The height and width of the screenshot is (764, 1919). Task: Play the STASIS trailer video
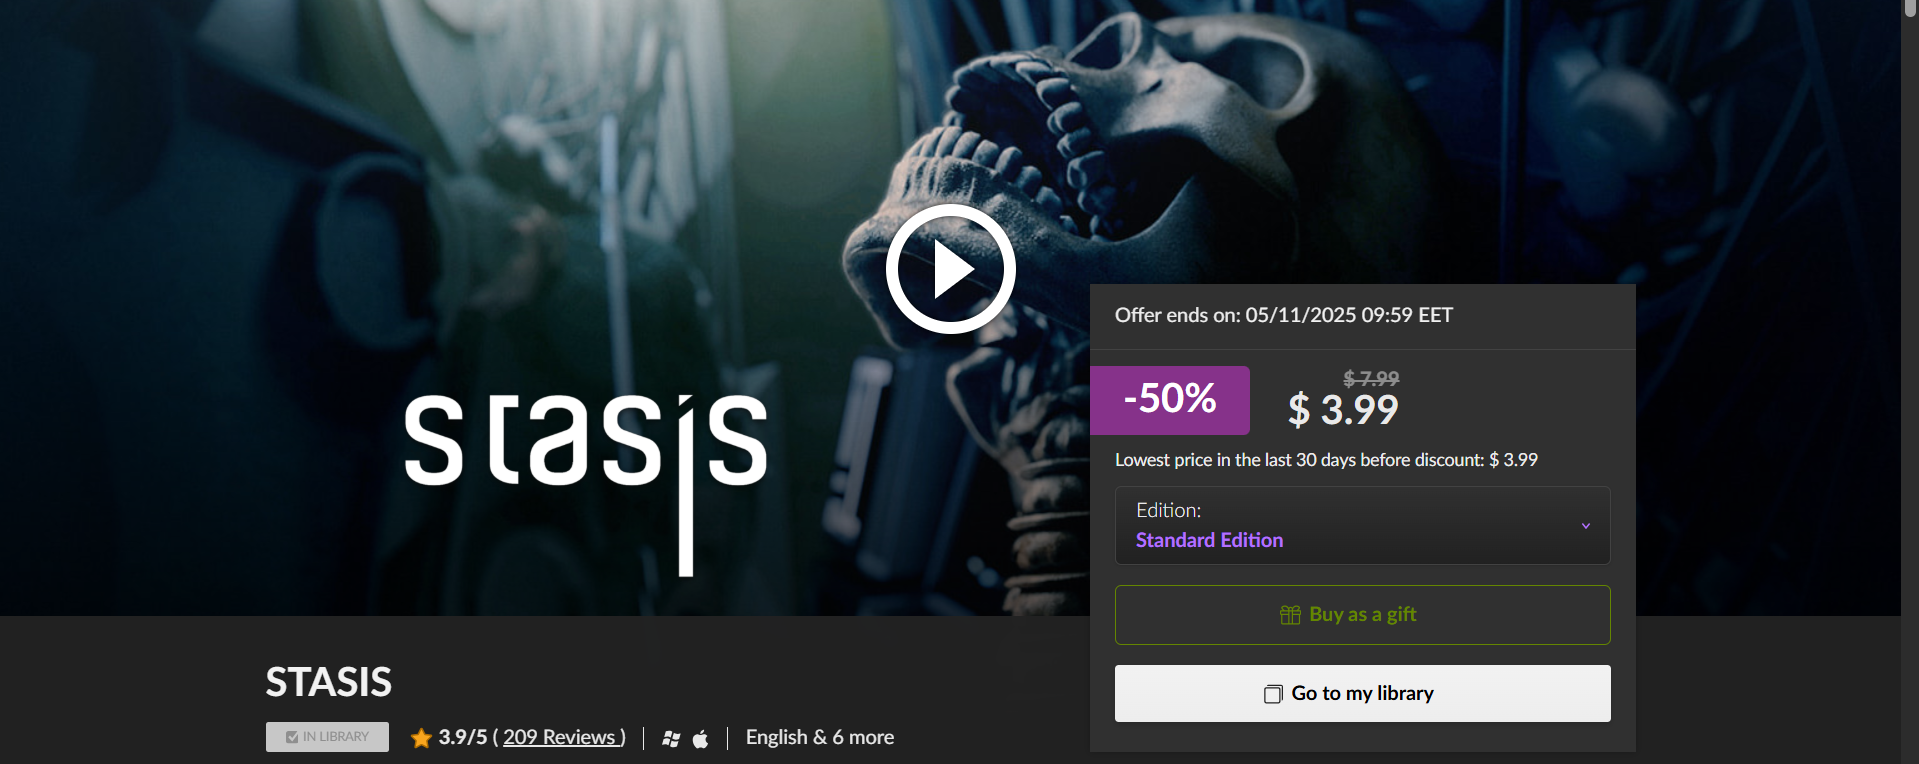(x=950, y=269)
